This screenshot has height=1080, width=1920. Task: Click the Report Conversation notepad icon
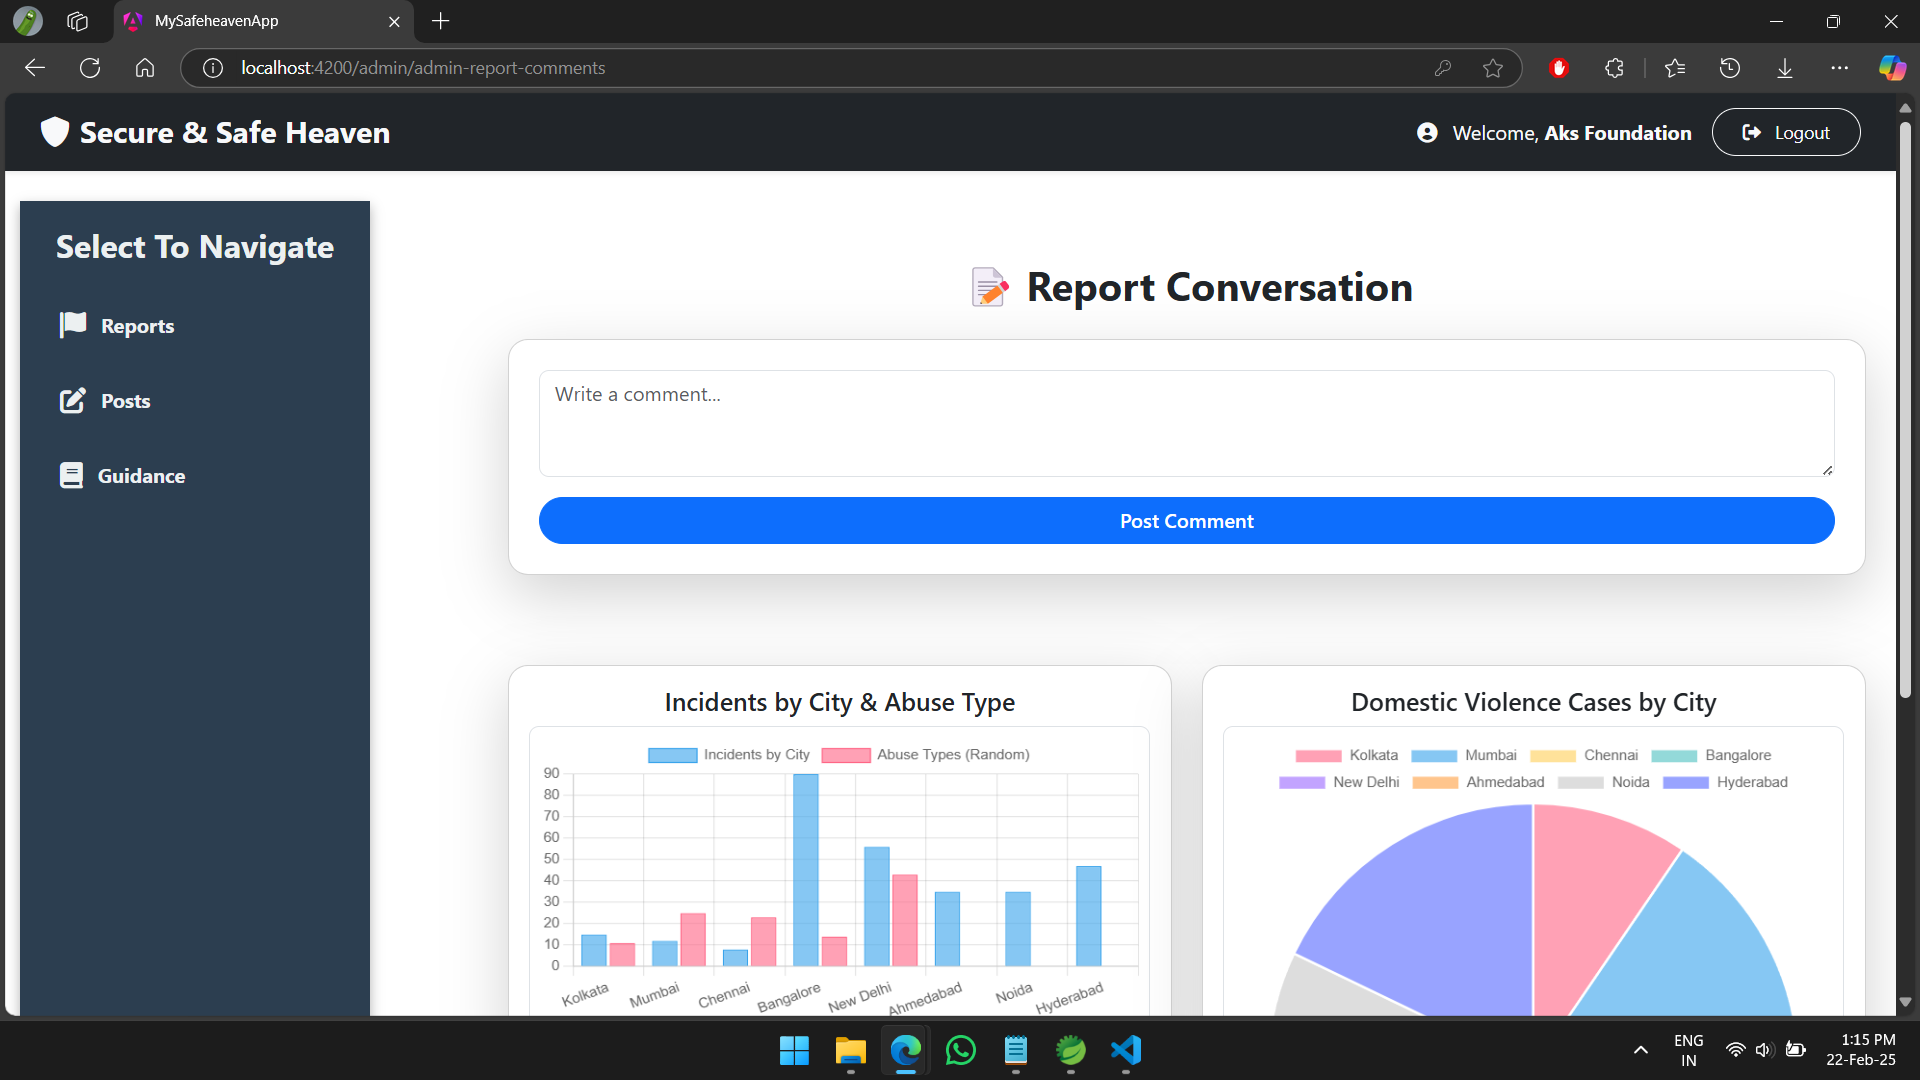tap(989, 288)
